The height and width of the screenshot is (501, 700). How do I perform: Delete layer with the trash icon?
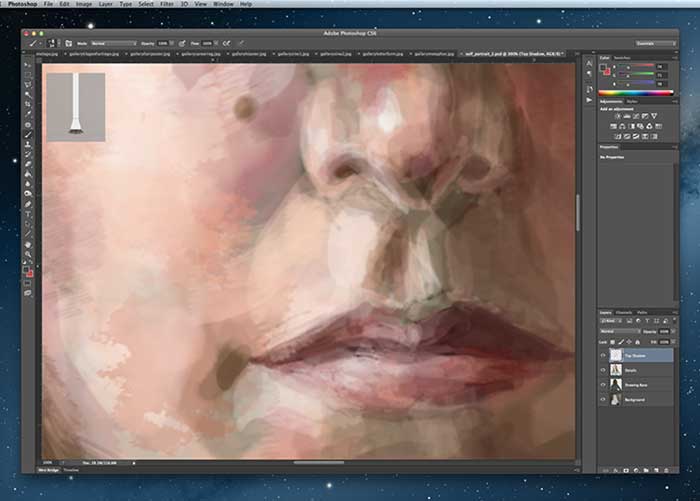pos(666,470)
